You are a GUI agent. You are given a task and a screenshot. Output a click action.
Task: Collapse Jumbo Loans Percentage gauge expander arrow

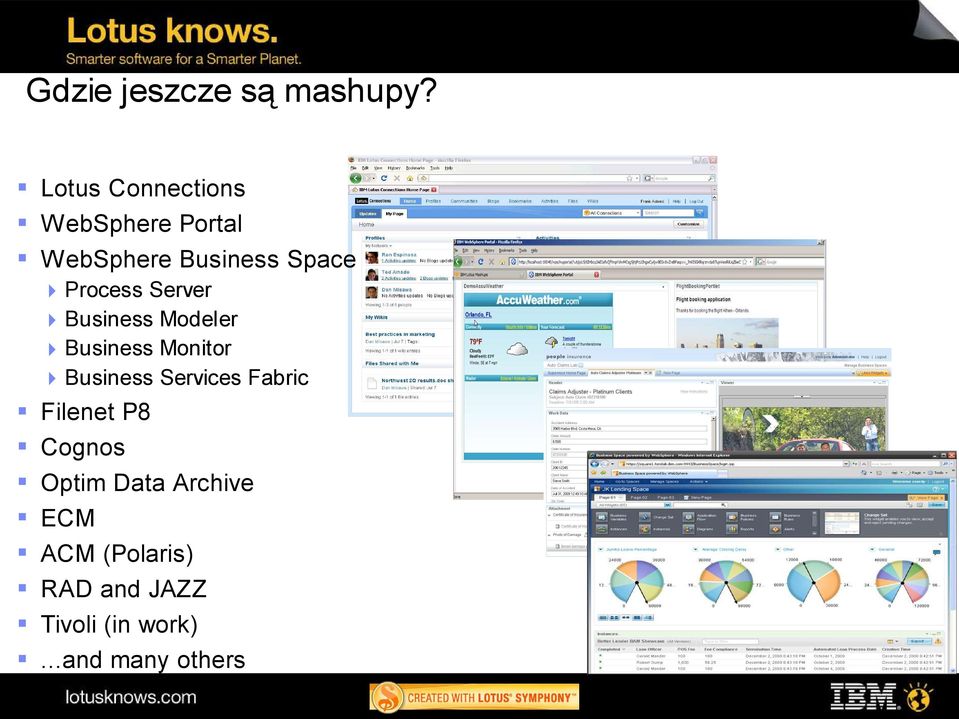point(601,549)
